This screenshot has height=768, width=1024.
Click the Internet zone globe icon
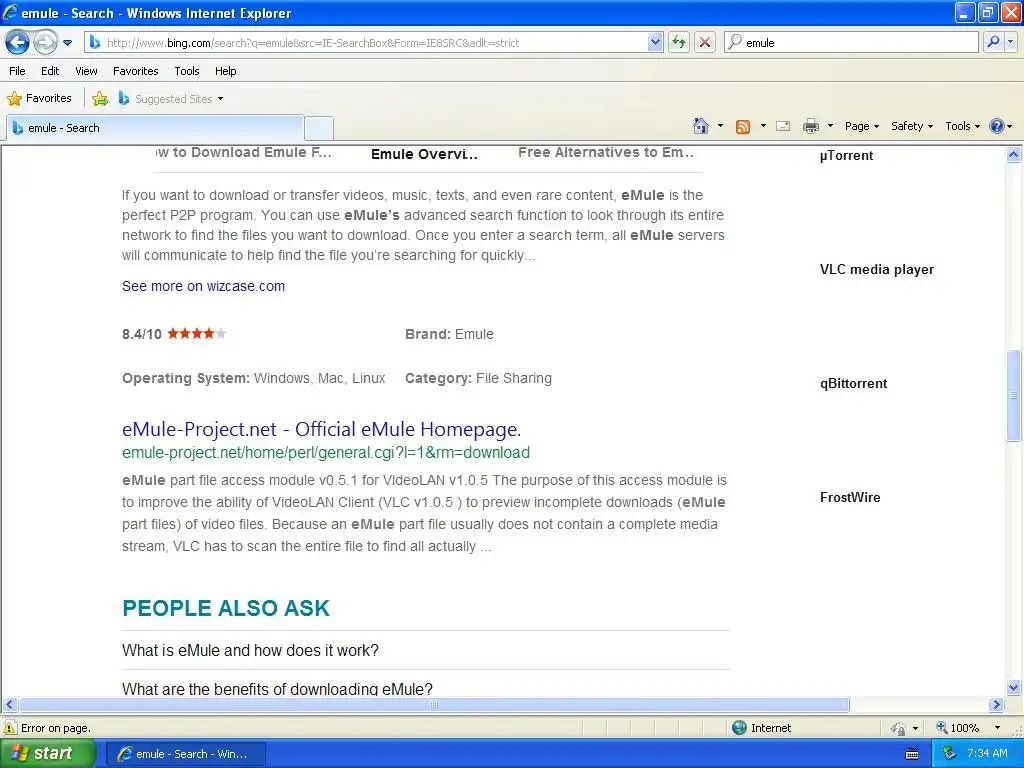coord(739,728)
